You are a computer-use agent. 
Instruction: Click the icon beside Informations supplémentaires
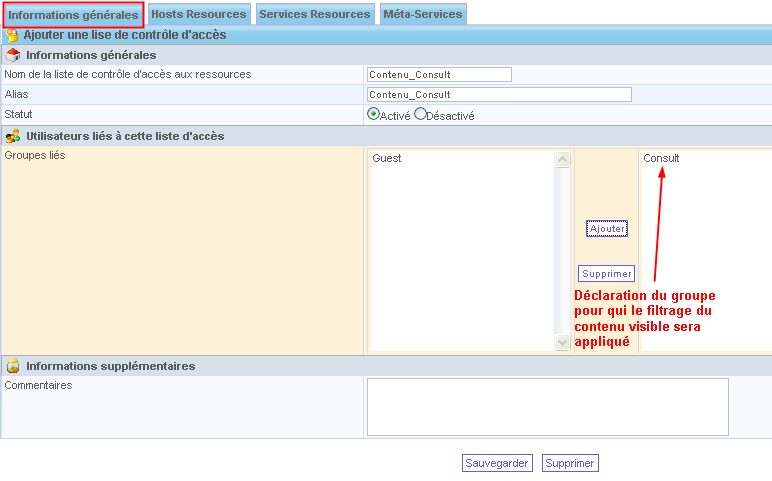(13, 366)
